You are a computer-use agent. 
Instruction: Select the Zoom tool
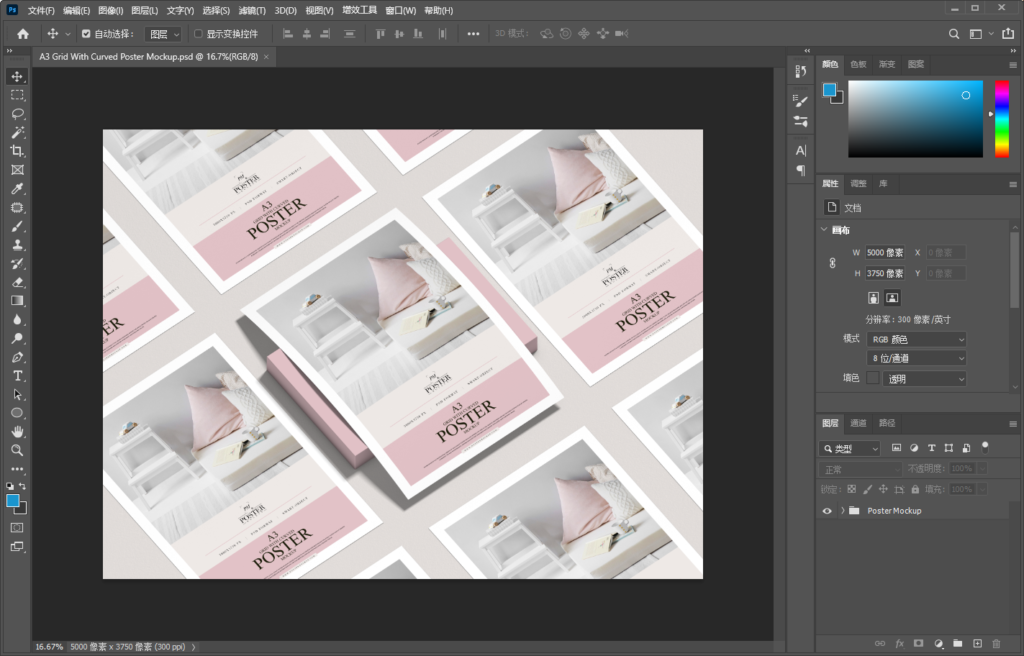point(17,450)
